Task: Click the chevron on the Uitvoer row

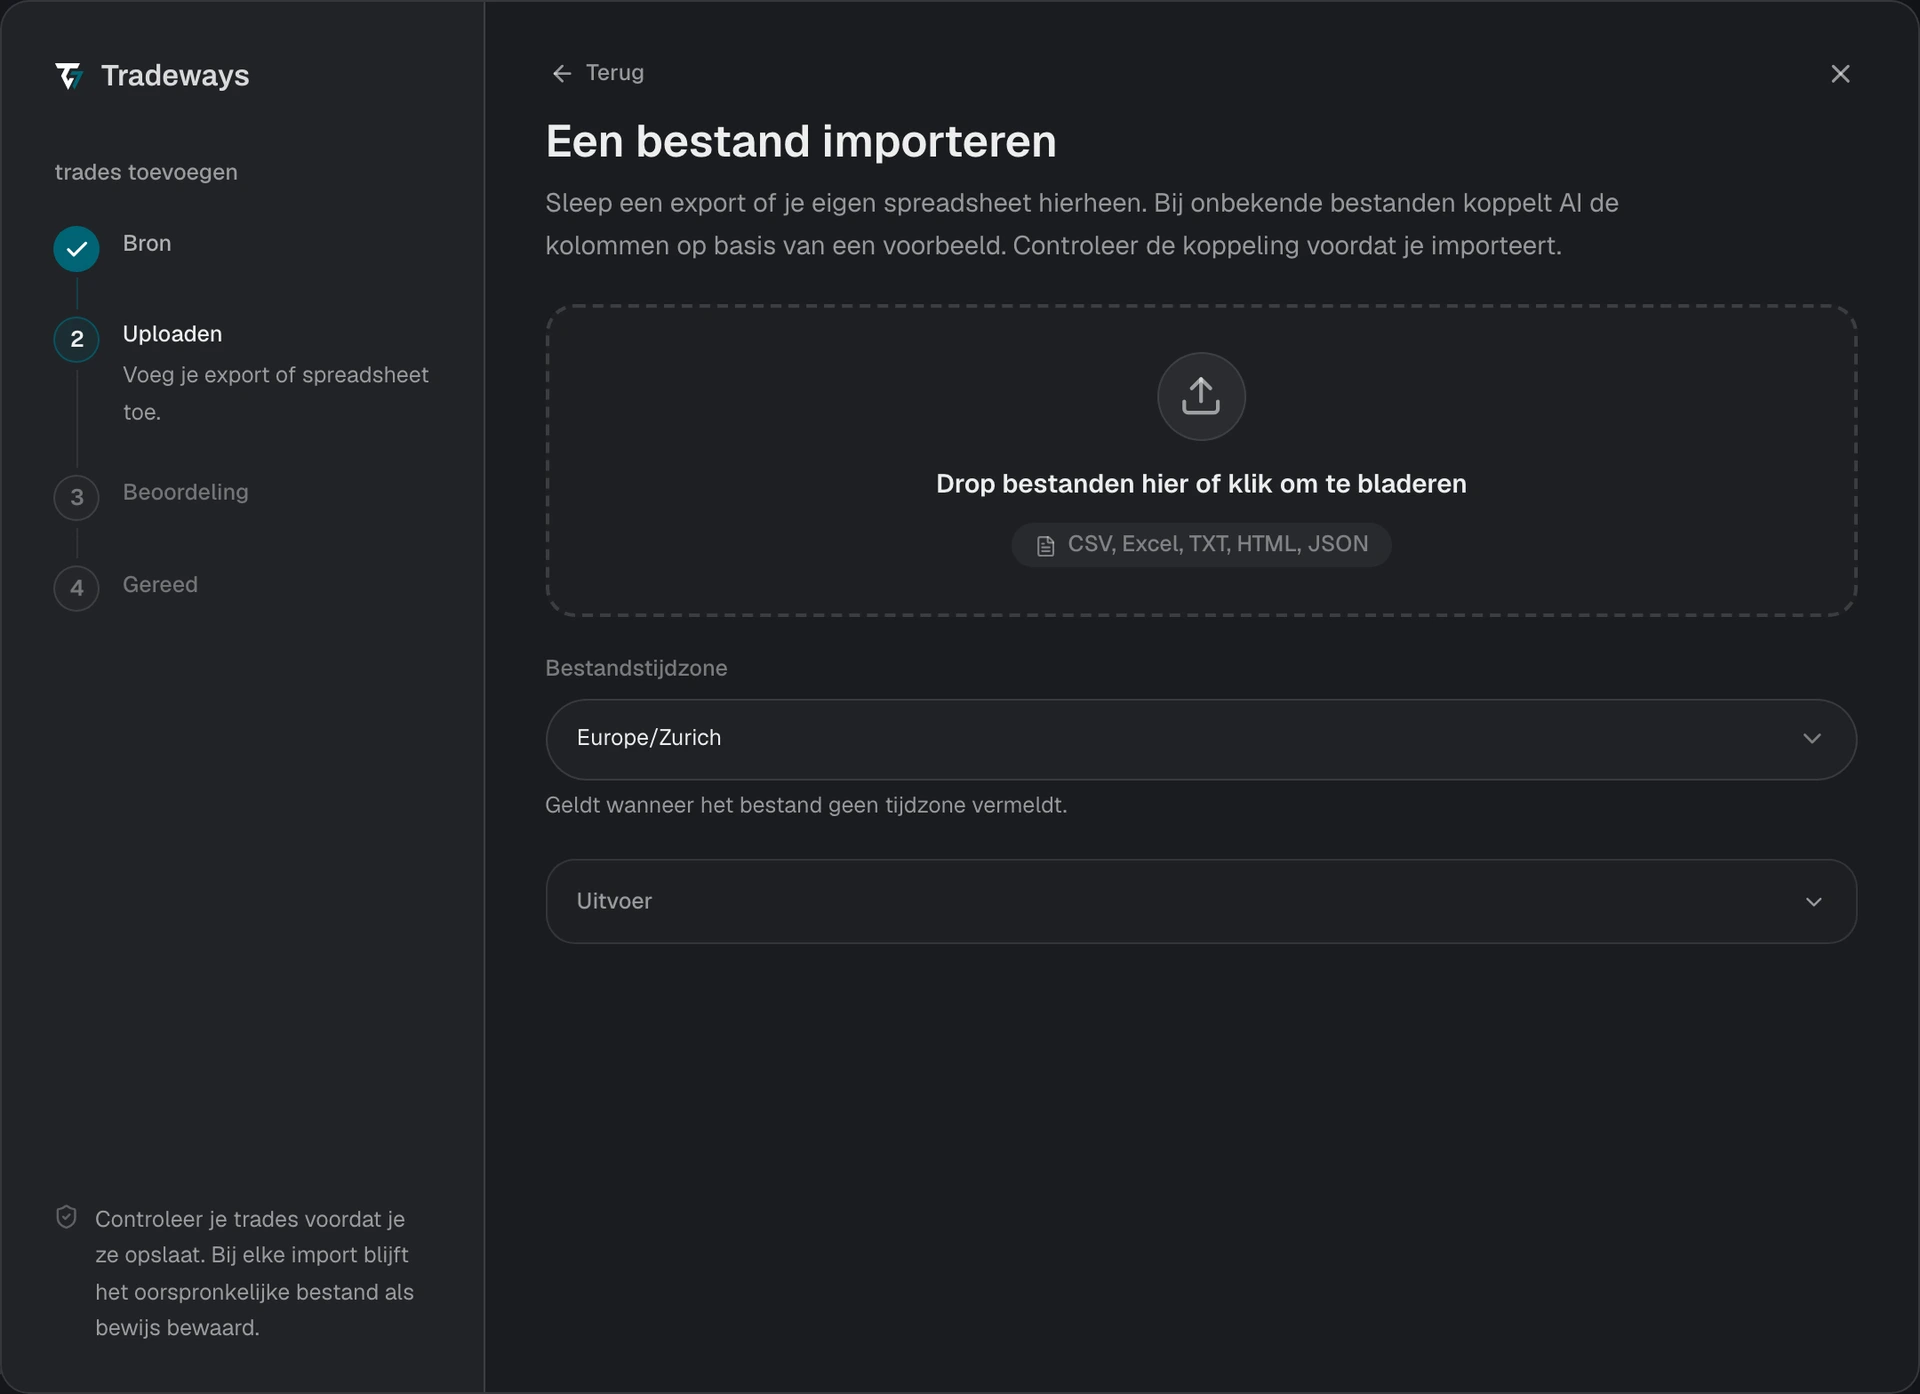Action: (1813, 902)
